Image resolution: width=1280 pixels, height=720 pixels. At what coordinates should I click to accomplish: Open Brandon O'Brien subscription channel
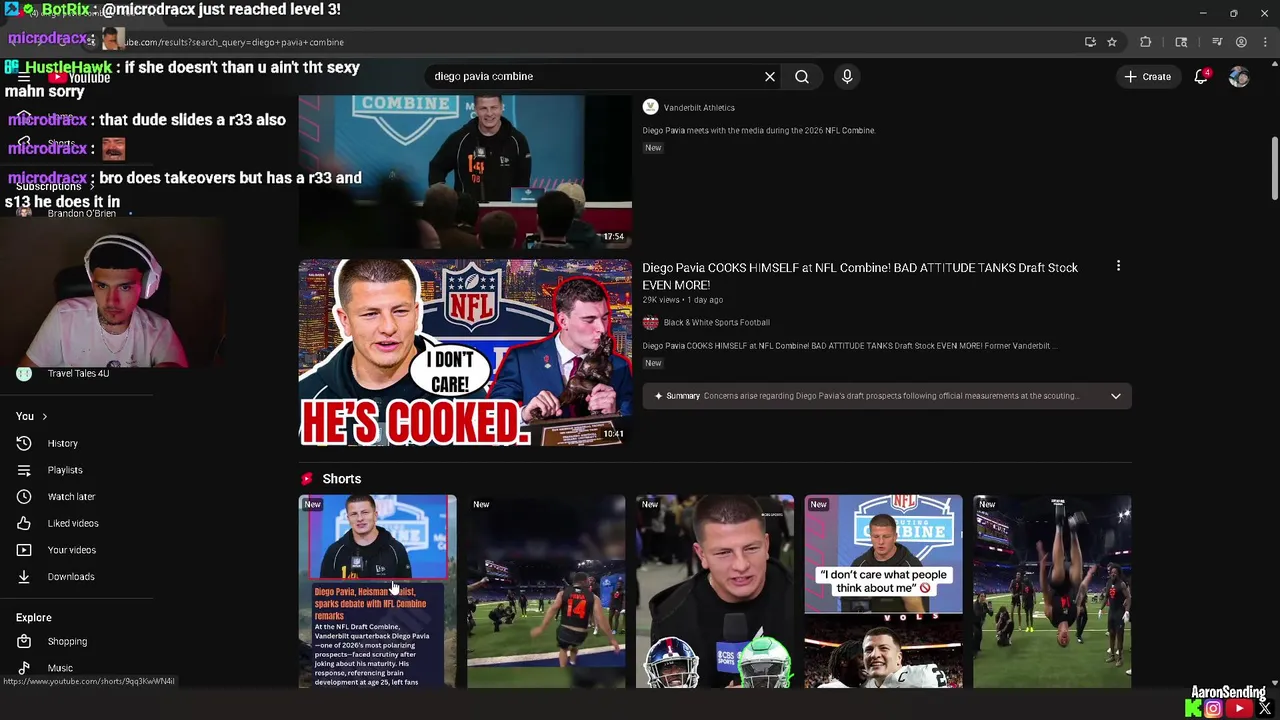pyautogui.click(x=82, y=213)
